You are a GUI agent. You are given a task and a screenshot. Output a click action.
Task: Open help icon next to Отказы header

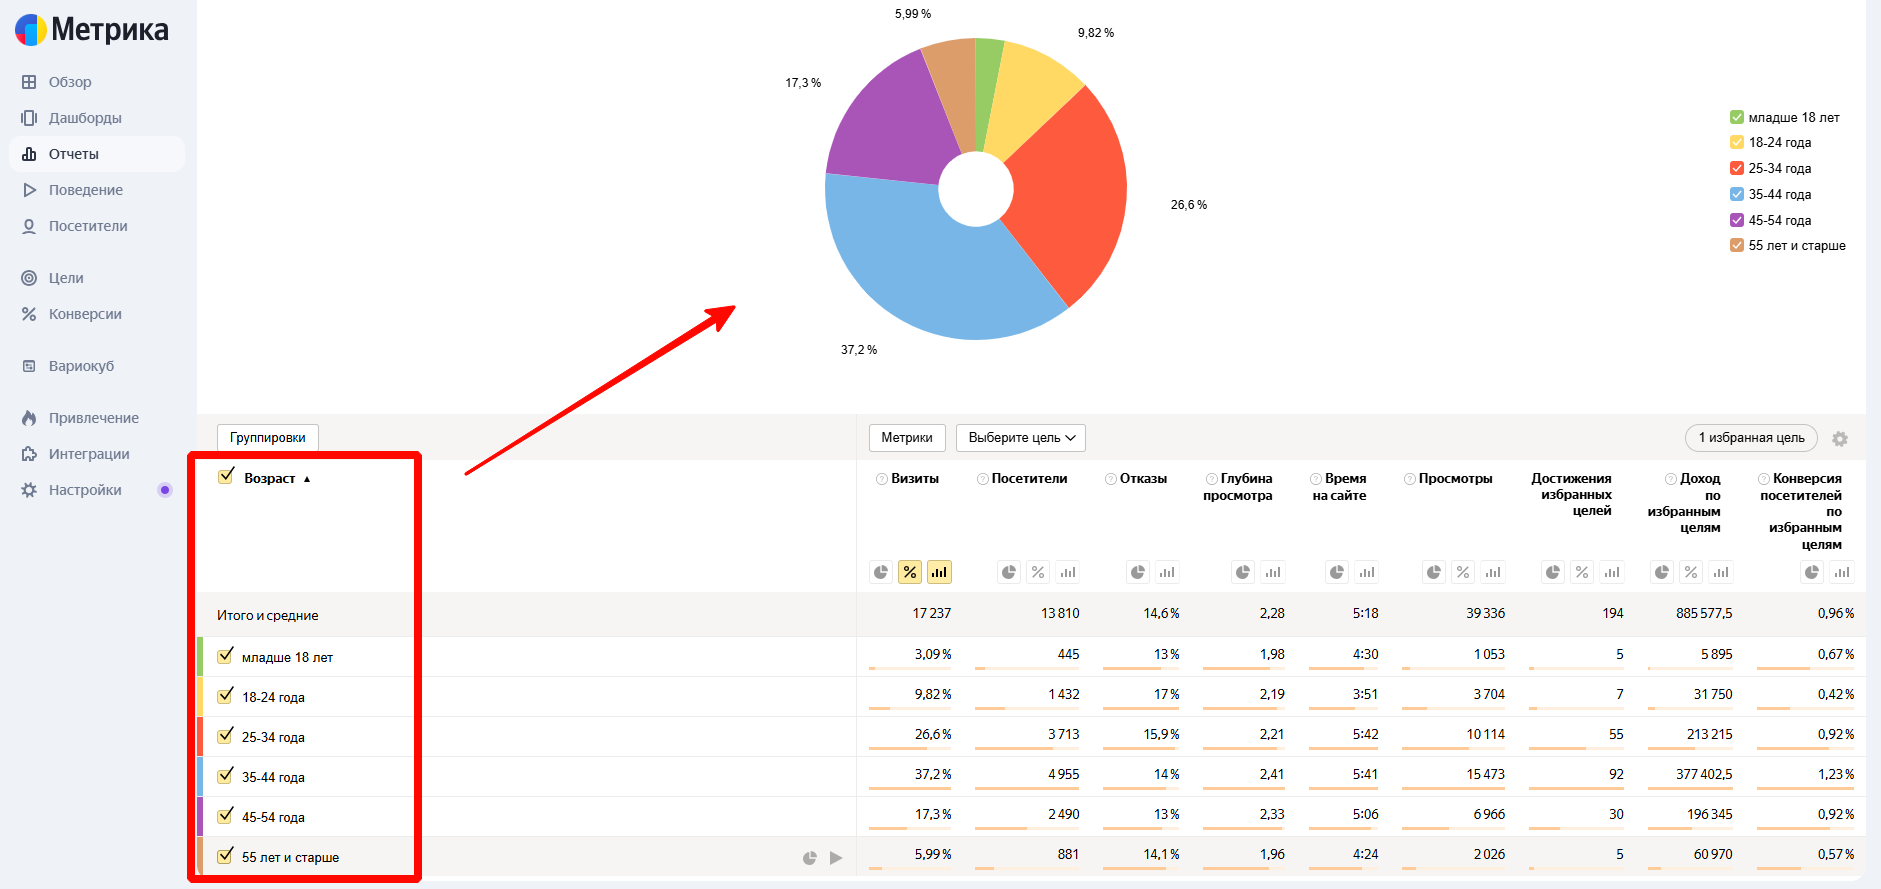pos(1111,479)
